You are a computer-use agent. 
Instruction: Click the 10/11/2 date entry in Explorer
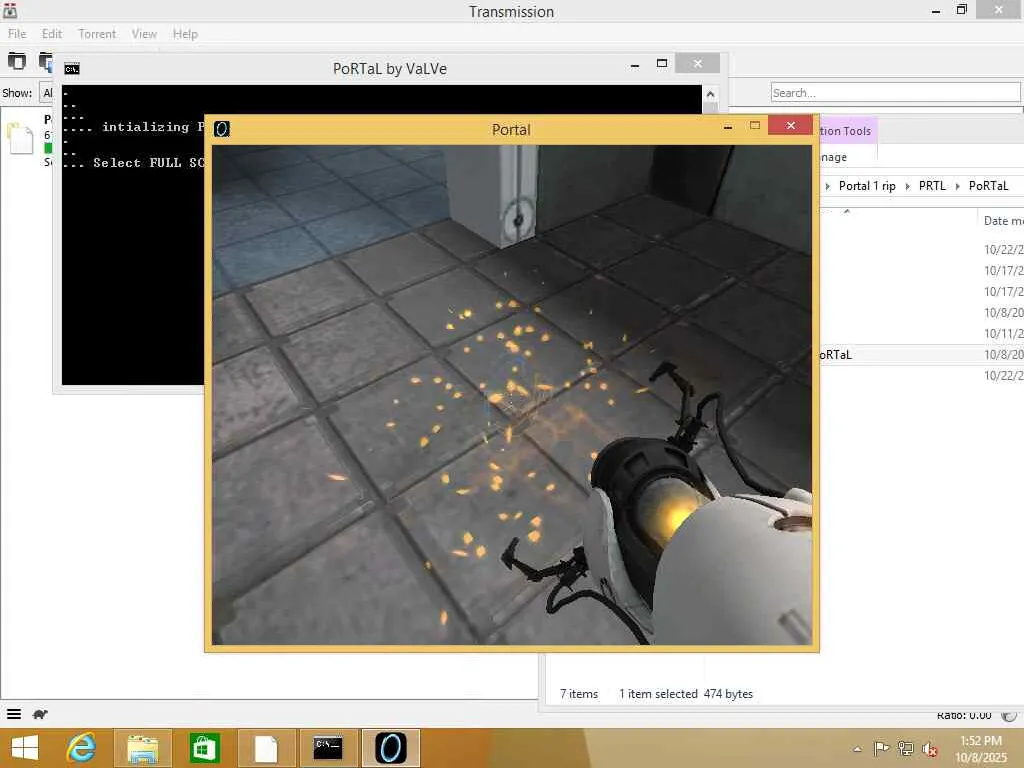1003,334
